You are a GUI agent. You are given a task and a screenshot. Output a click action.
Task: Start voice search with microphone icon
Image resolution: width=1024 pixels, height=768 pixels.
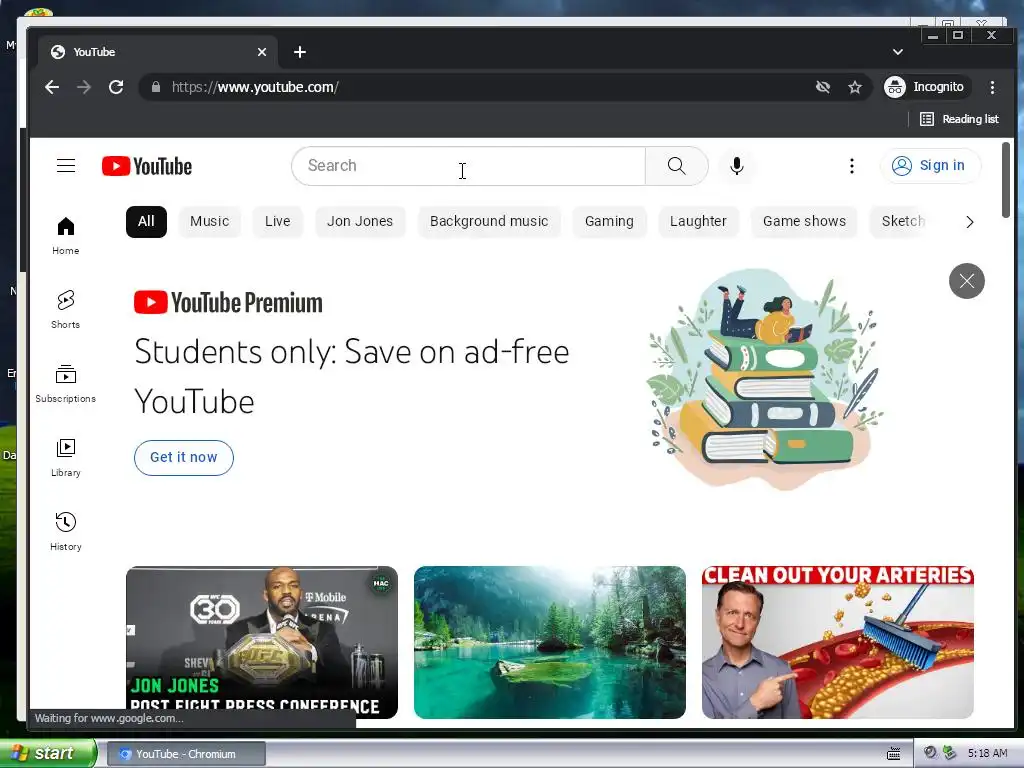[x=737, y=166]
